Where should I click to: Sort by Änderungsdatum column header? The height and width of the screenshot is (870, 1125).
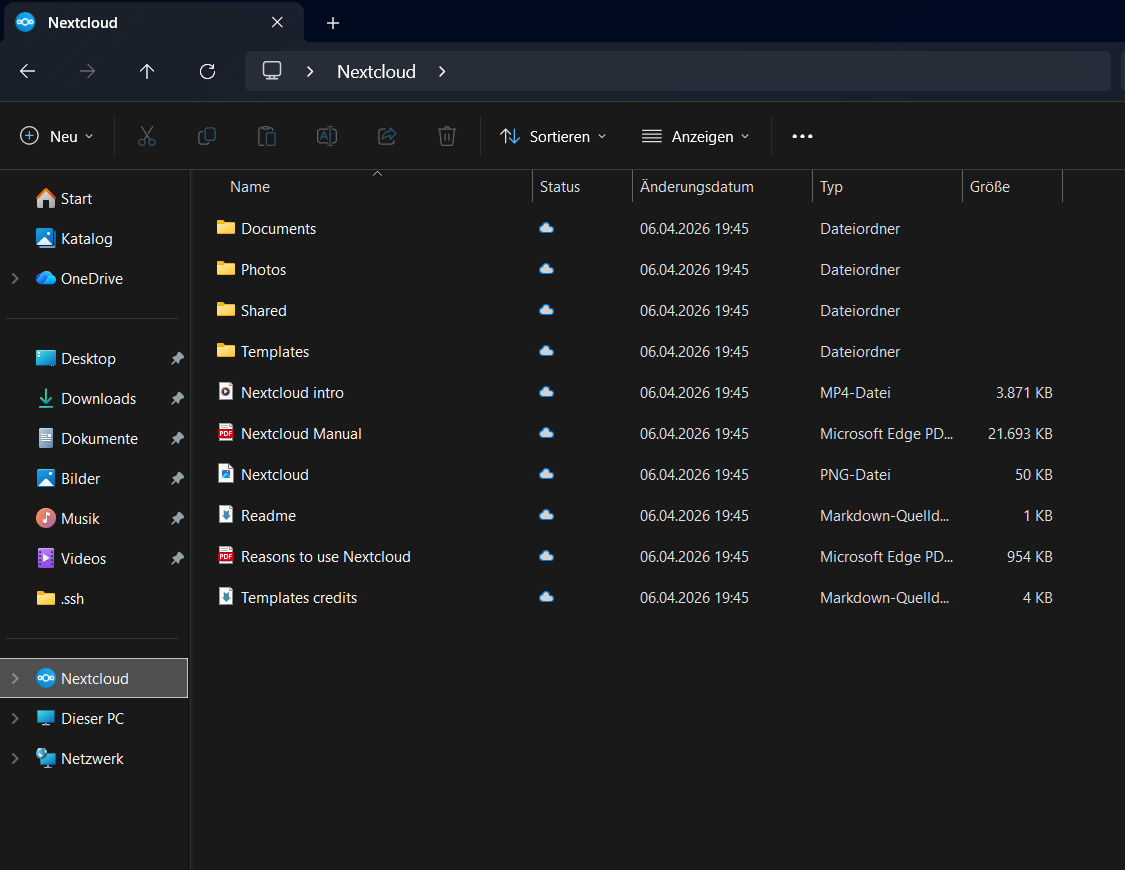(x=697, y=187)
